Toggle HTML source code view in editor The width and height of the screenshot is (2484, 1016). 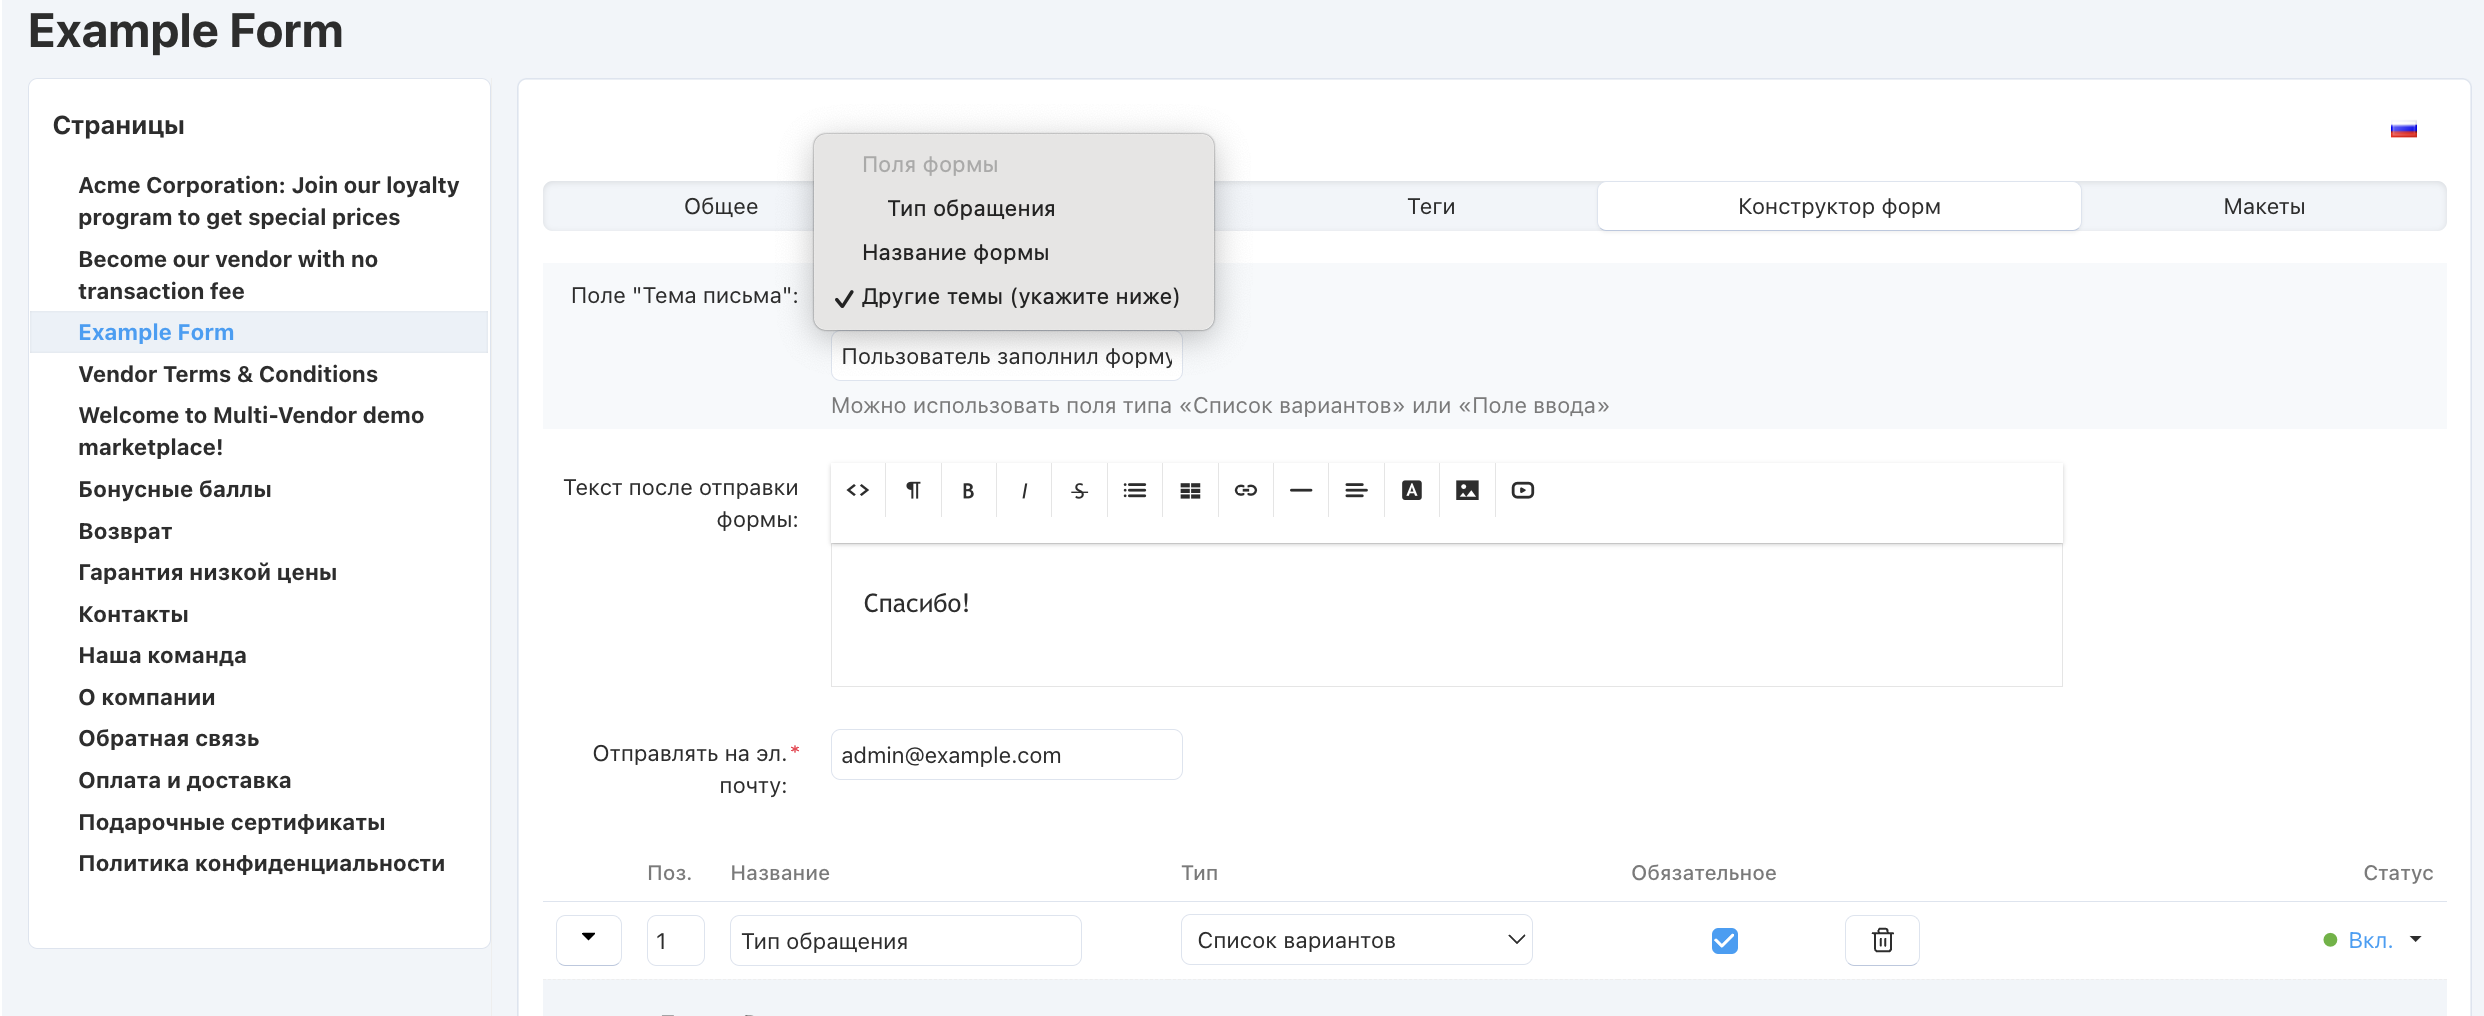(x=858, y=490)
